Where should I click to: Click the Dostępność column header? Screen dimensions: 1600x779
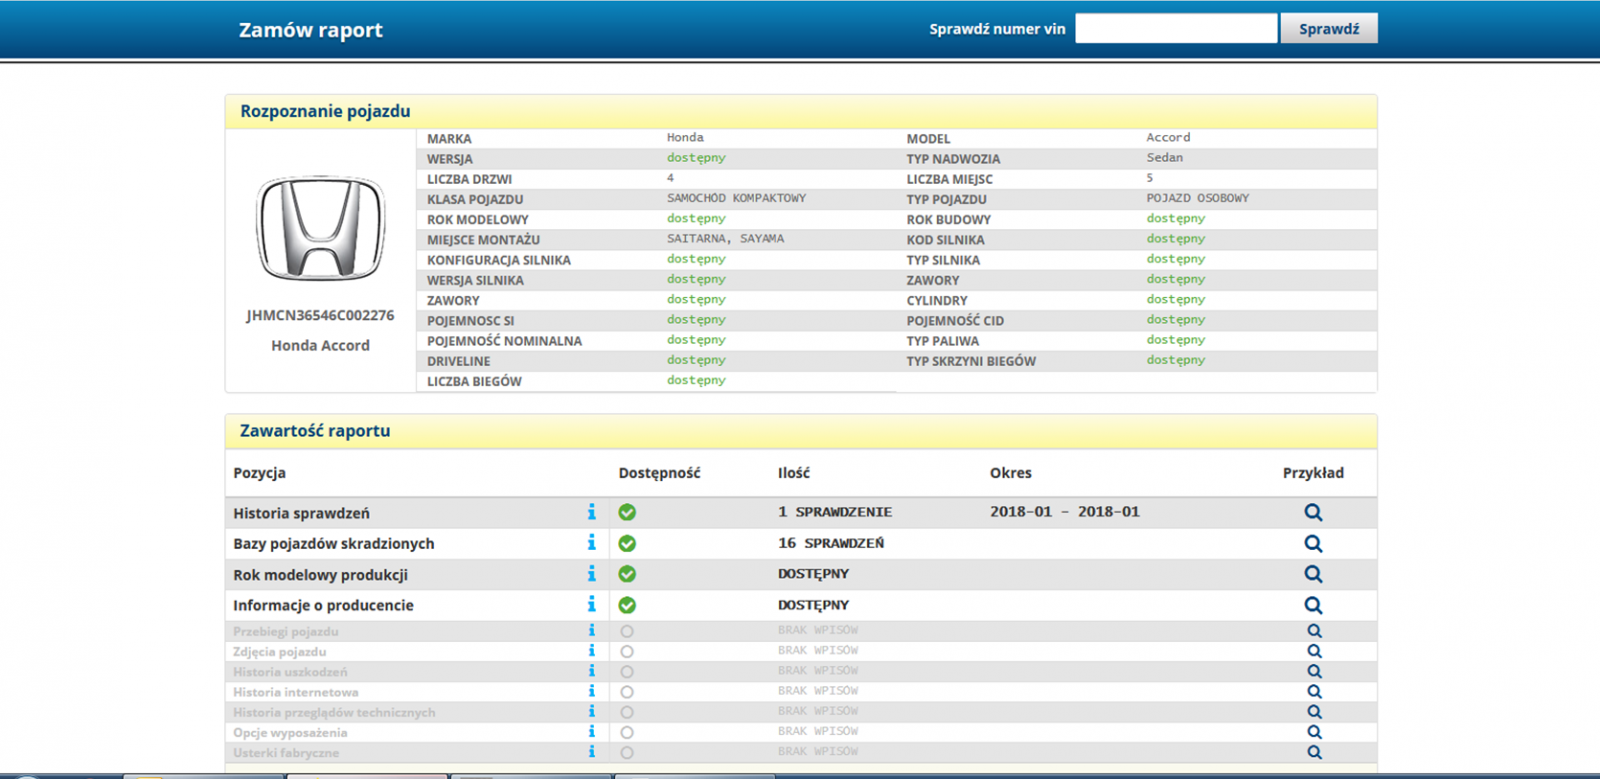pos(659,473)
